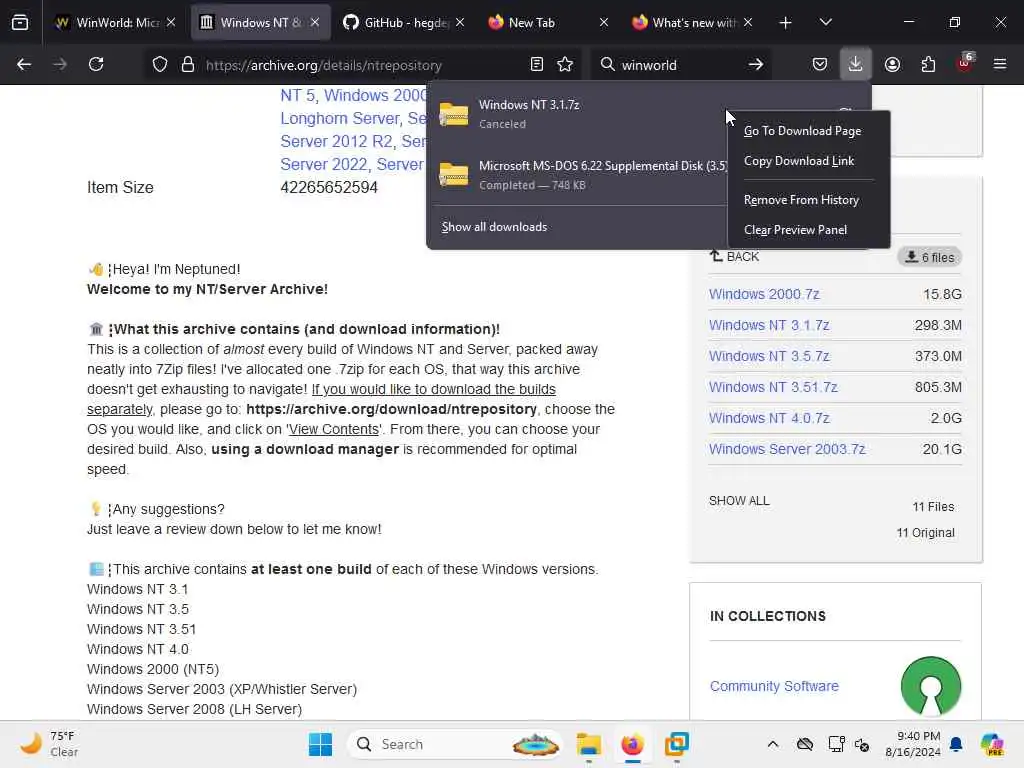Bookmark this page with the star icon
The width and height of the screenshot is (1024, 768).
tap(566, 64)
